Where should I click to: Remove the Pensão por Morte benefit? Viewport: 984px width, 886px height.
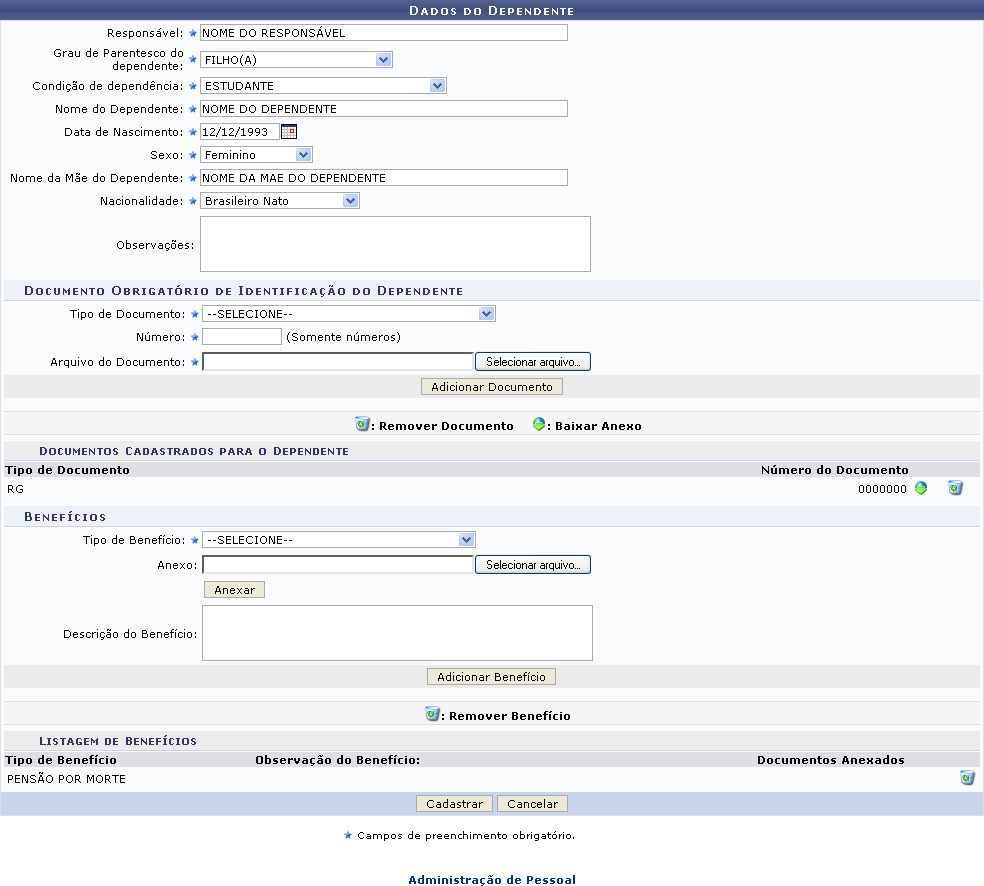tap(967, 778)
